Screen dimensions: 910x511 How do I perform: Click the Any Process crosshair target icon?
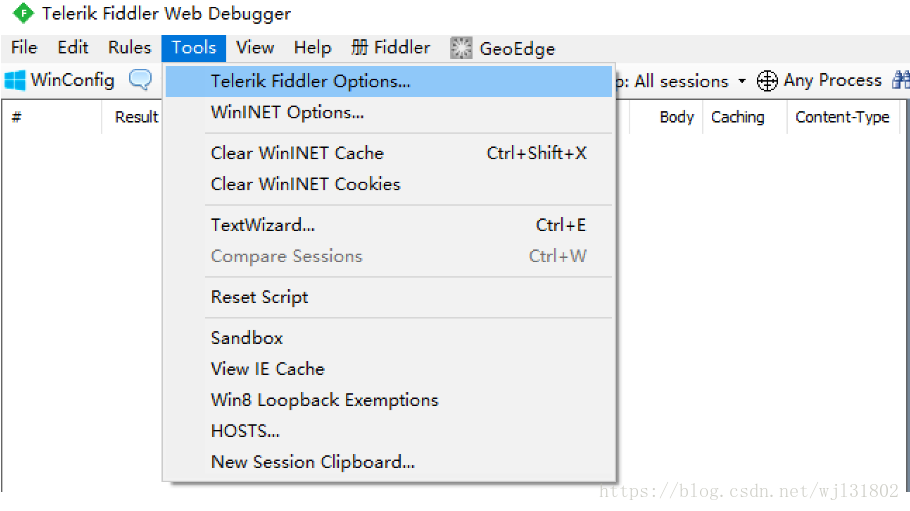tap(767, 81)
